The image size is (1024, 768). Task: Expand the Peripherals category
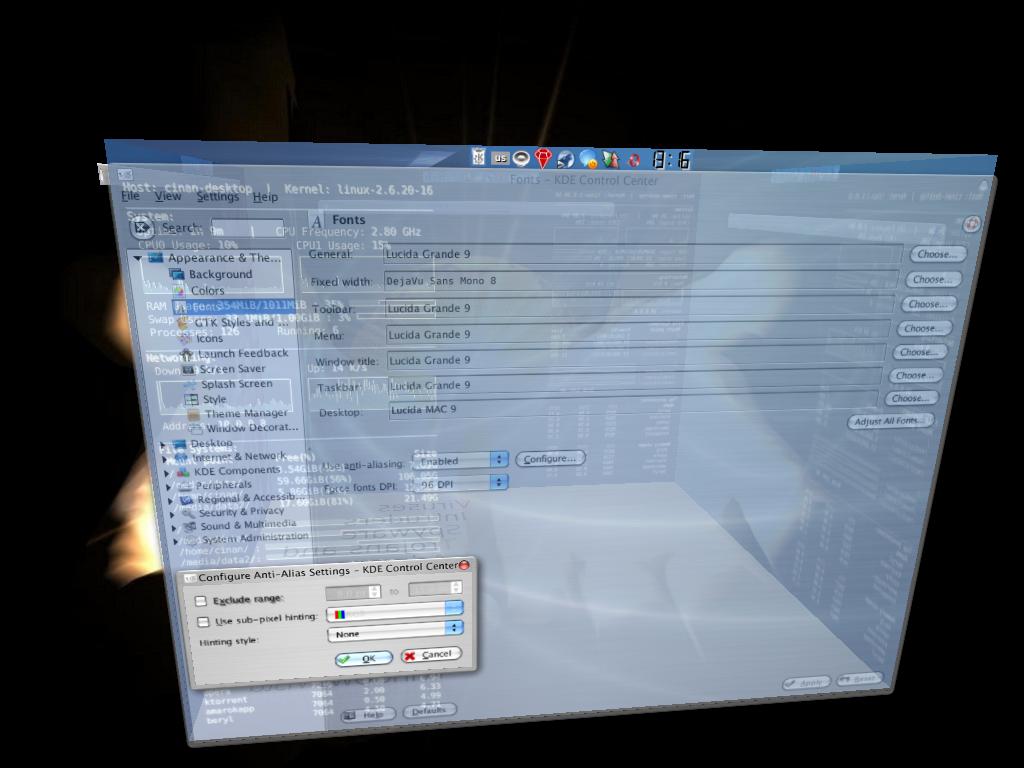click(169, 487)
